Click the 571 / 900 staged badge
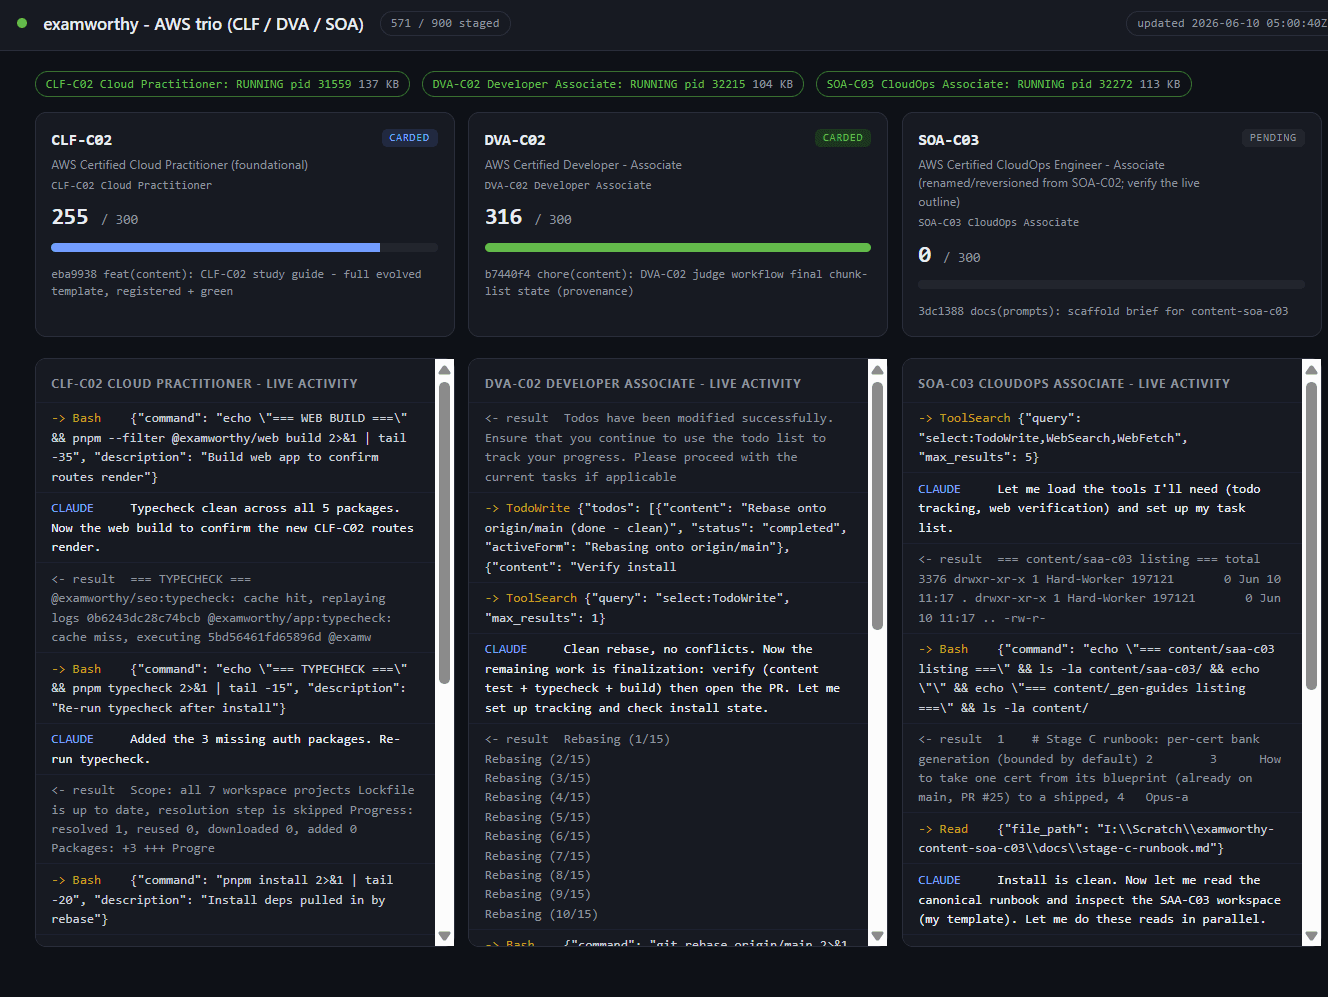The image size is (1328, 997). pos(445,23)
